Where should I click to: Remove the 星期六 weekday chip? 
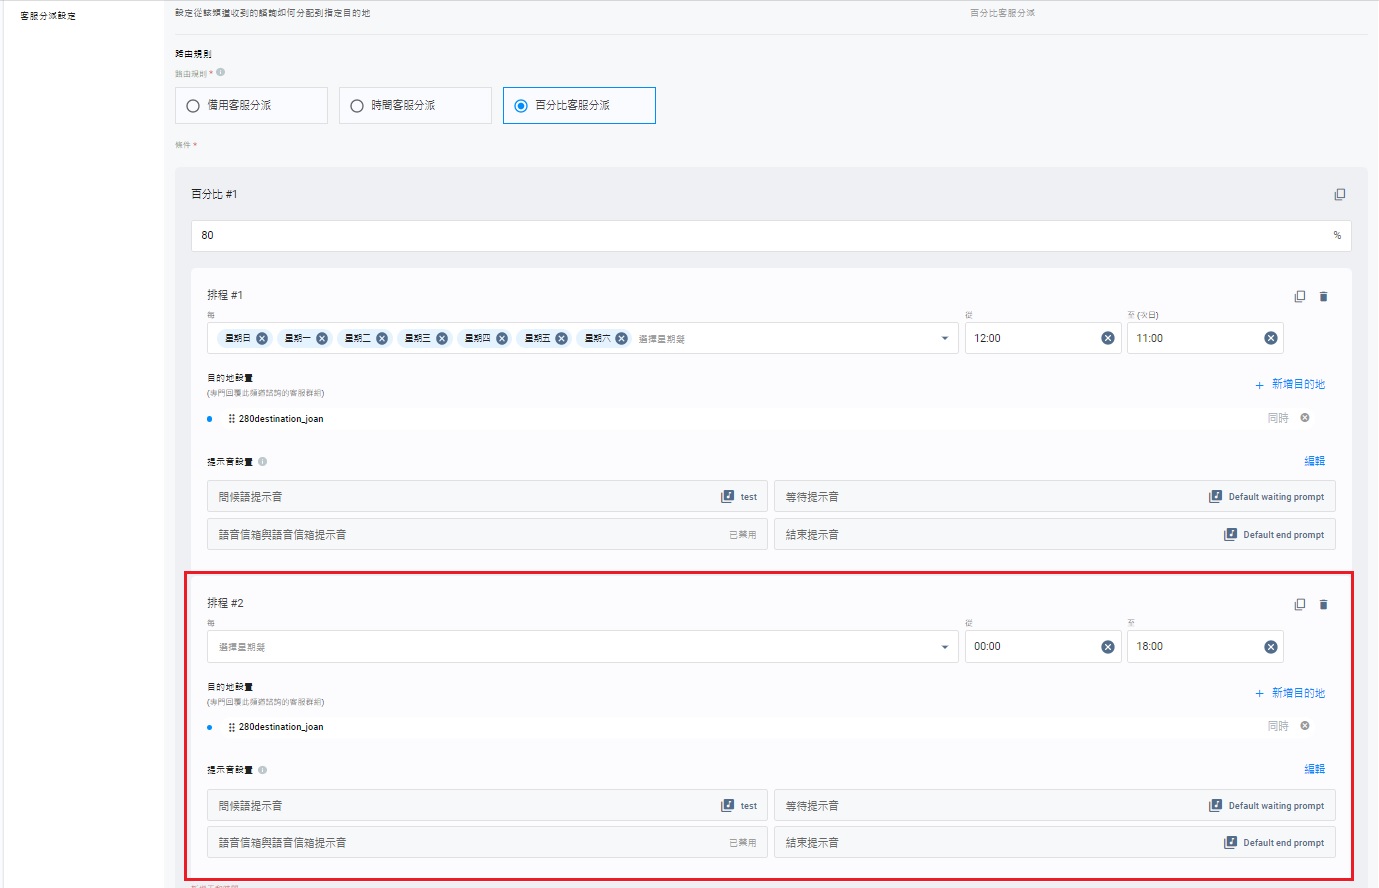(622, 338)
